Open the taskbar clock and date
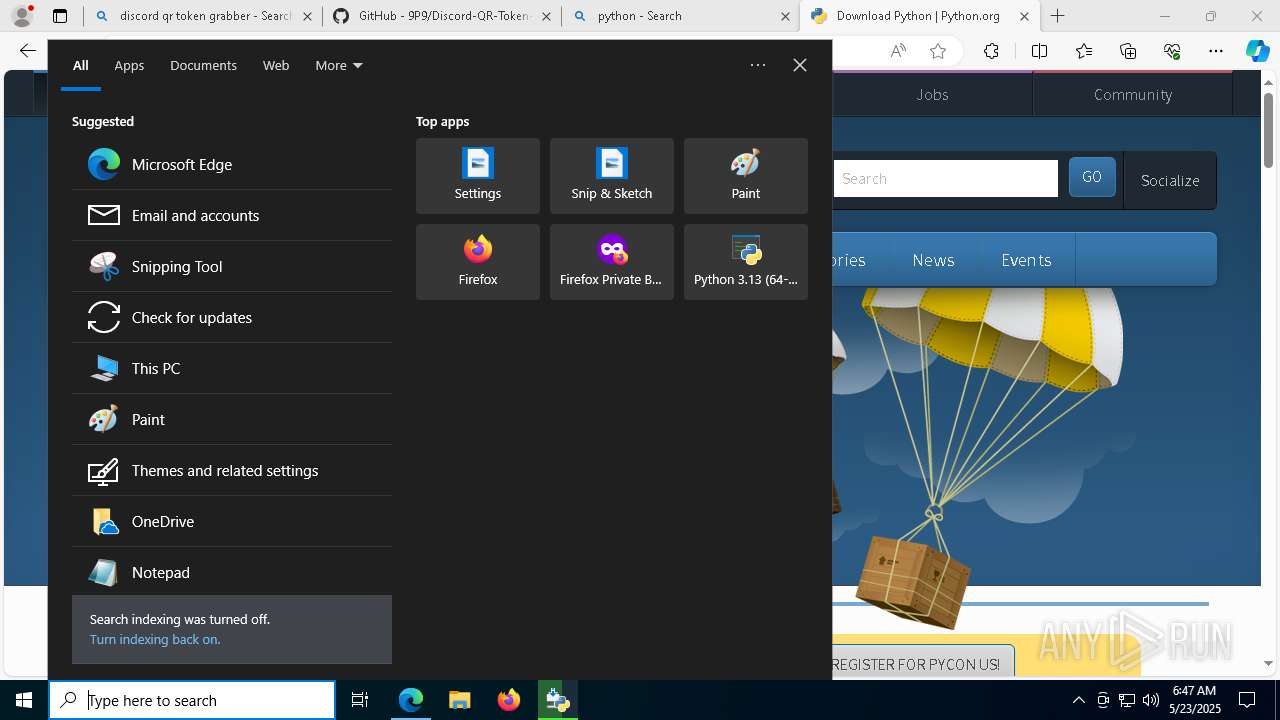Viewport: 1280px width, 720px height. (x=1194, y=700)
